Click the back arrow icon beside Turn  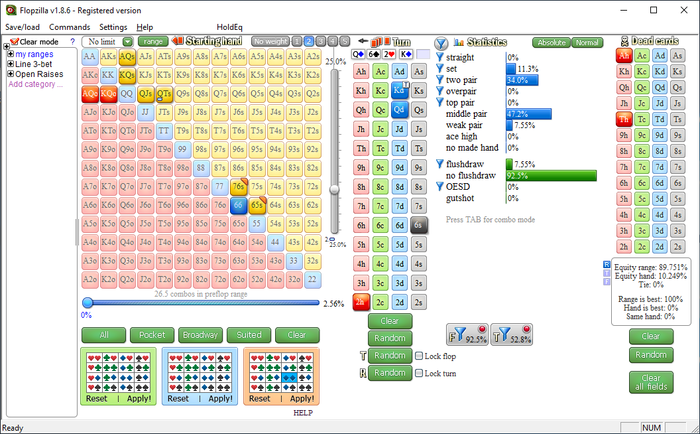pyautogui.click(x=363, y=42)
